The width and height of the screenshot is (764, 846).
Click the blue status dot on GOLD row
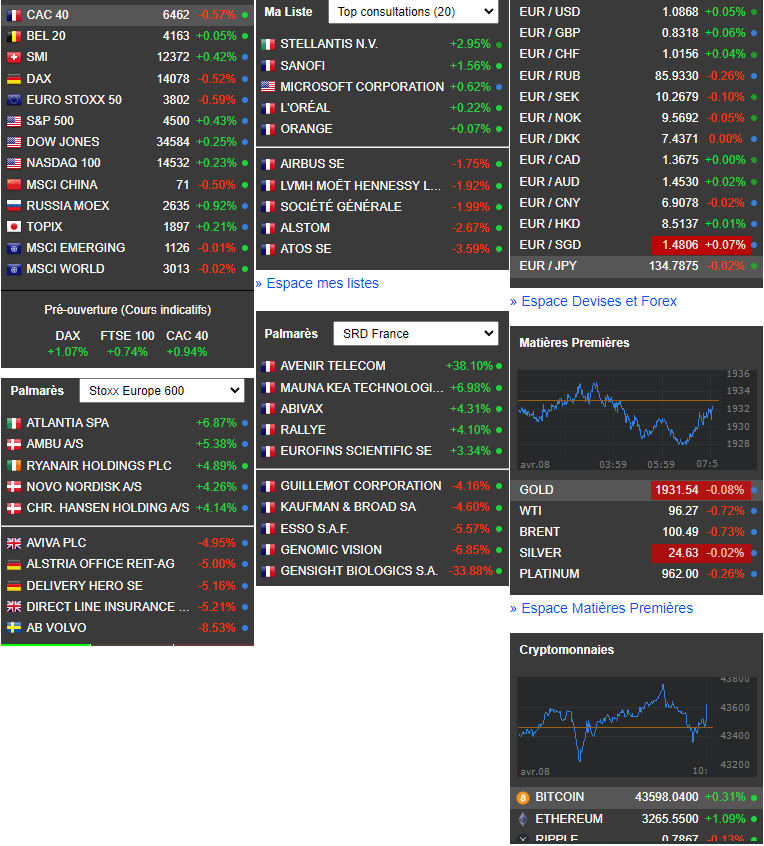coord(754,490)
